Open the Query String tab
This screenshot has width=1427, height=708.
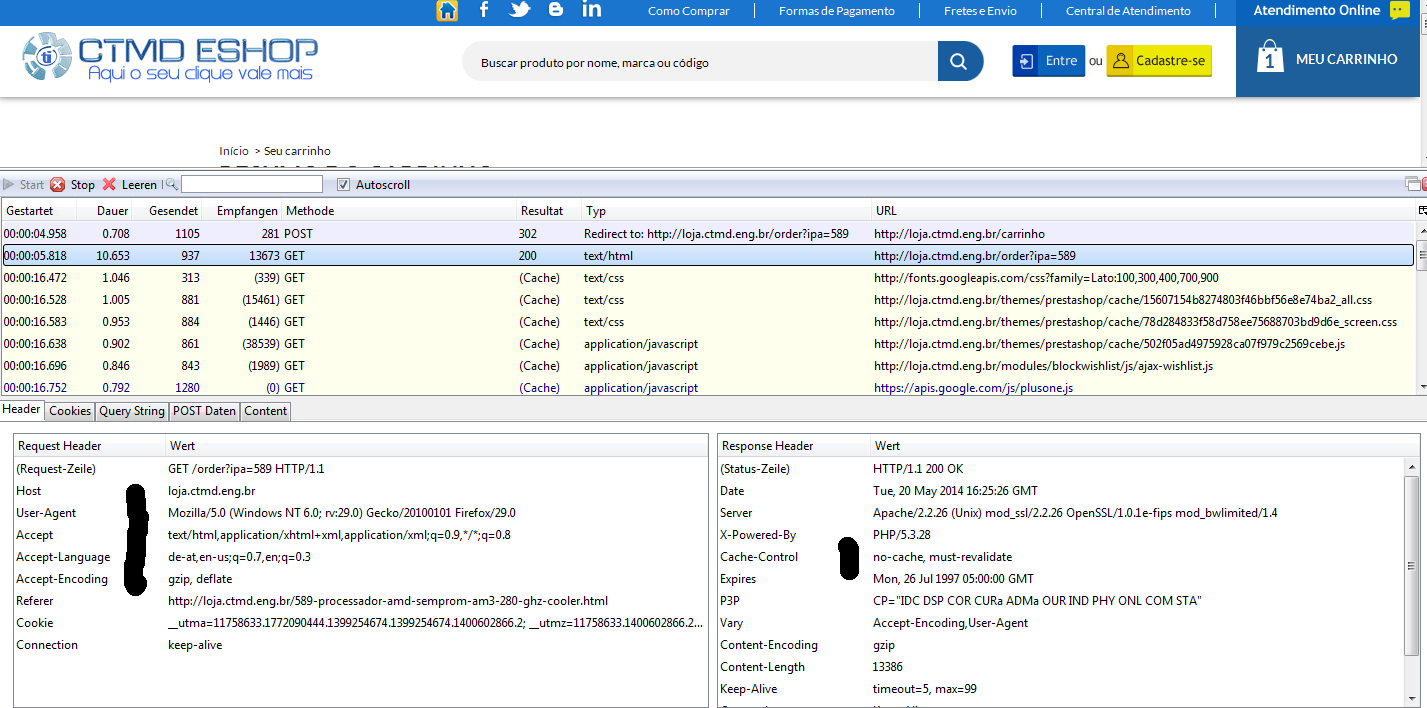[x=132, y=411]
